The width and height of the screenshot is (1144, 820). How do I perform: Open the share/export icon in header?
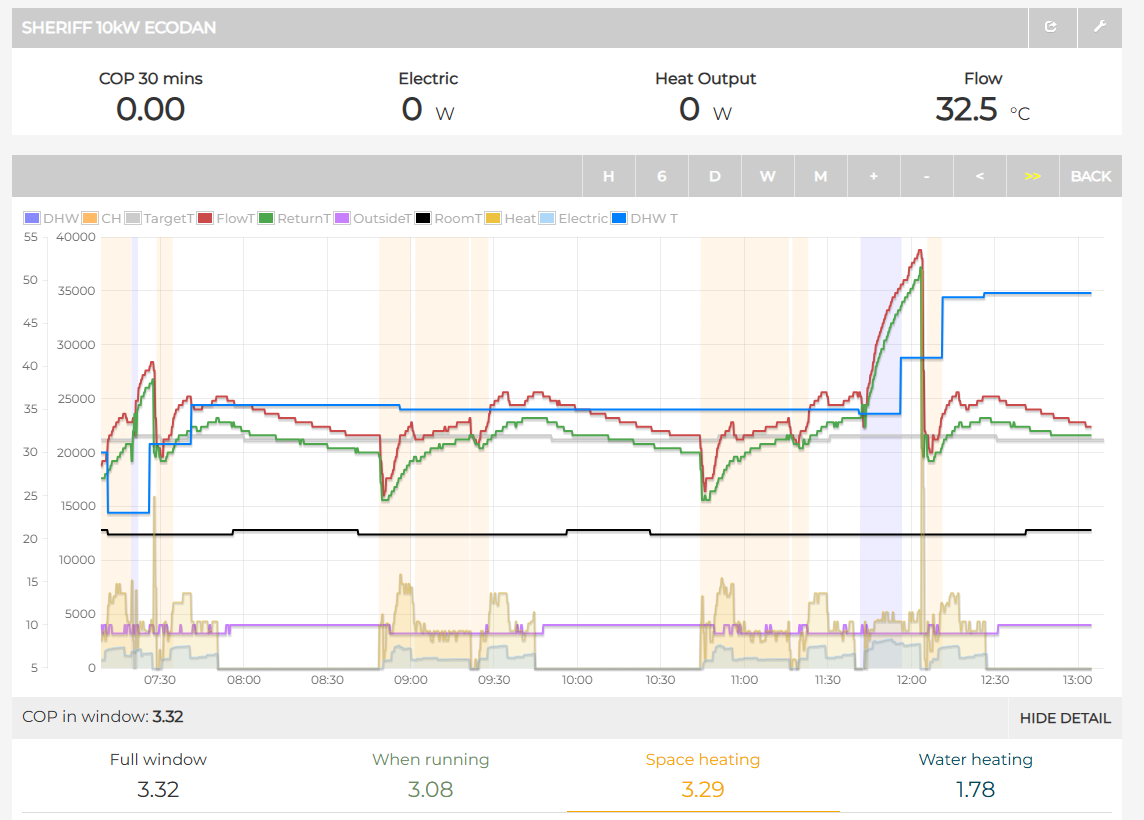pyautogui.click(x=1051, y=27)
